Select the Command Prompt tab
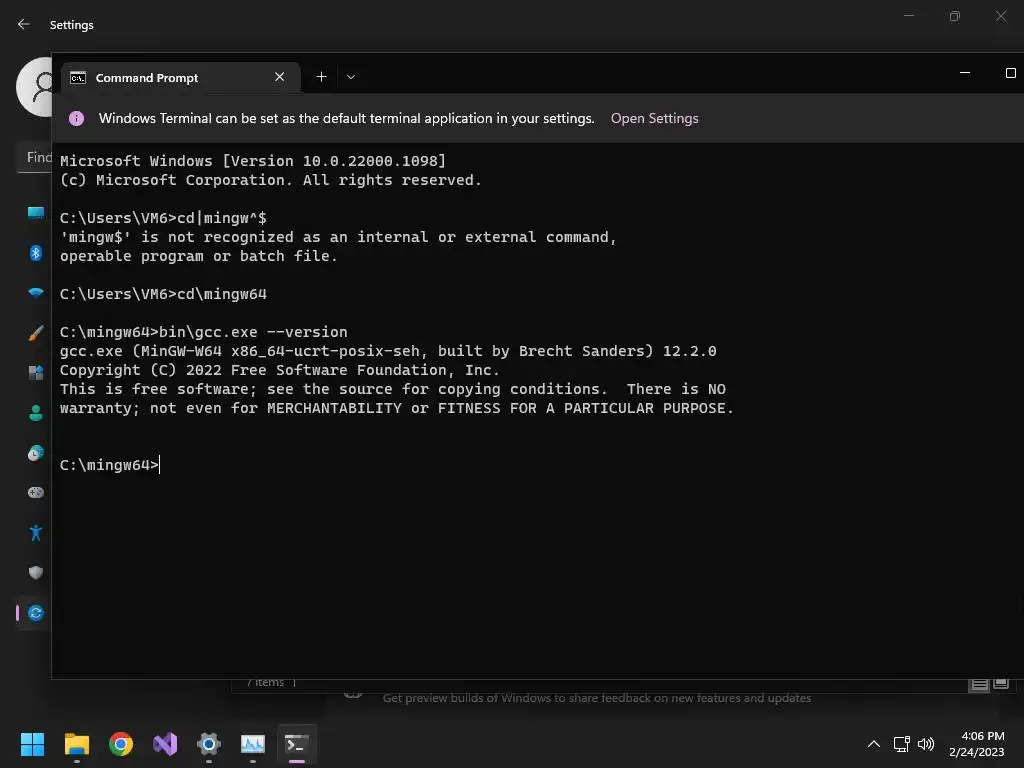The image size is (1024, 768). pyautogui.click(x=181, y=78)
